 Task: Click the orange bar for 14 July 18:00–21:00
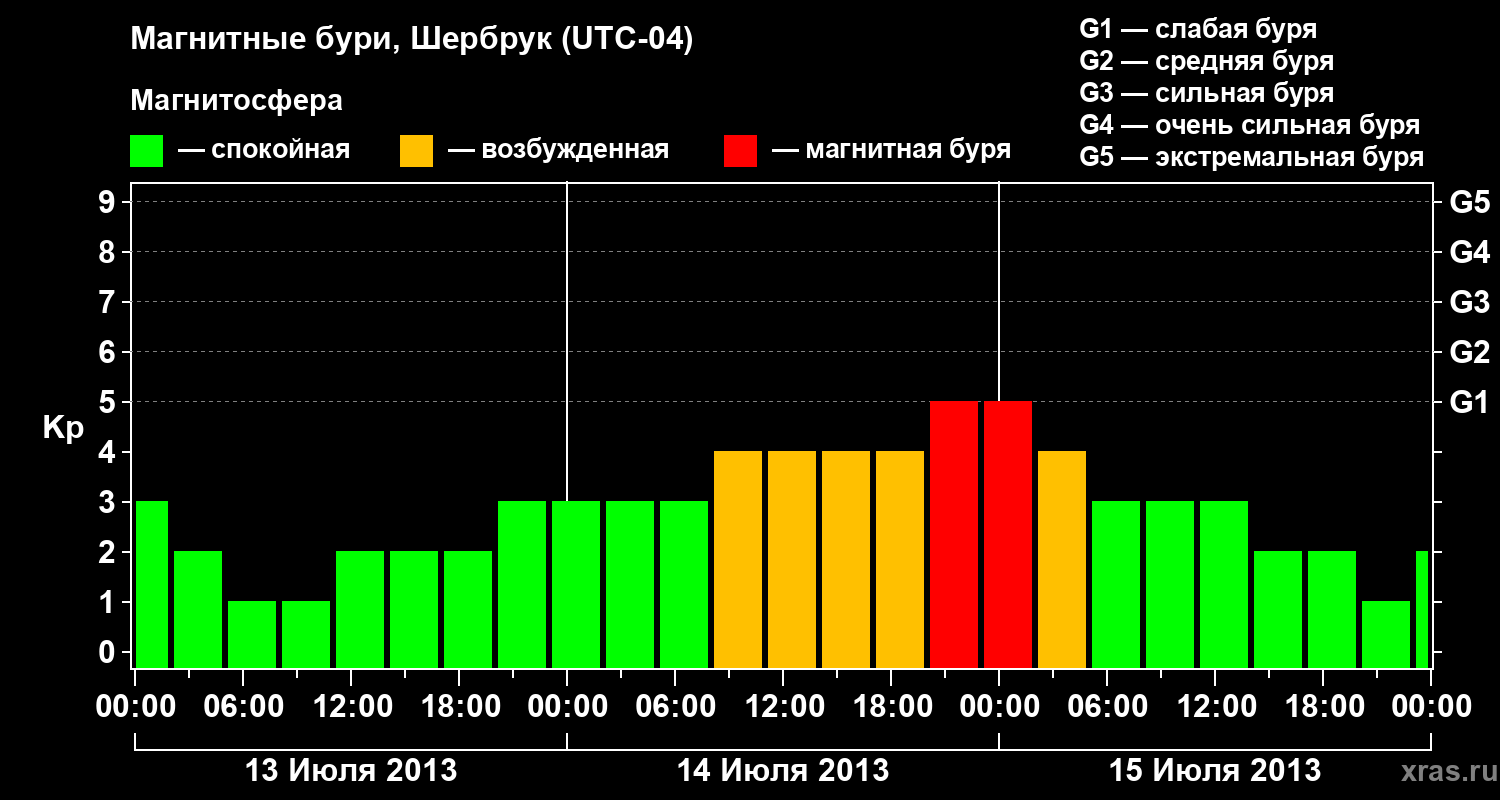[900, 559]
